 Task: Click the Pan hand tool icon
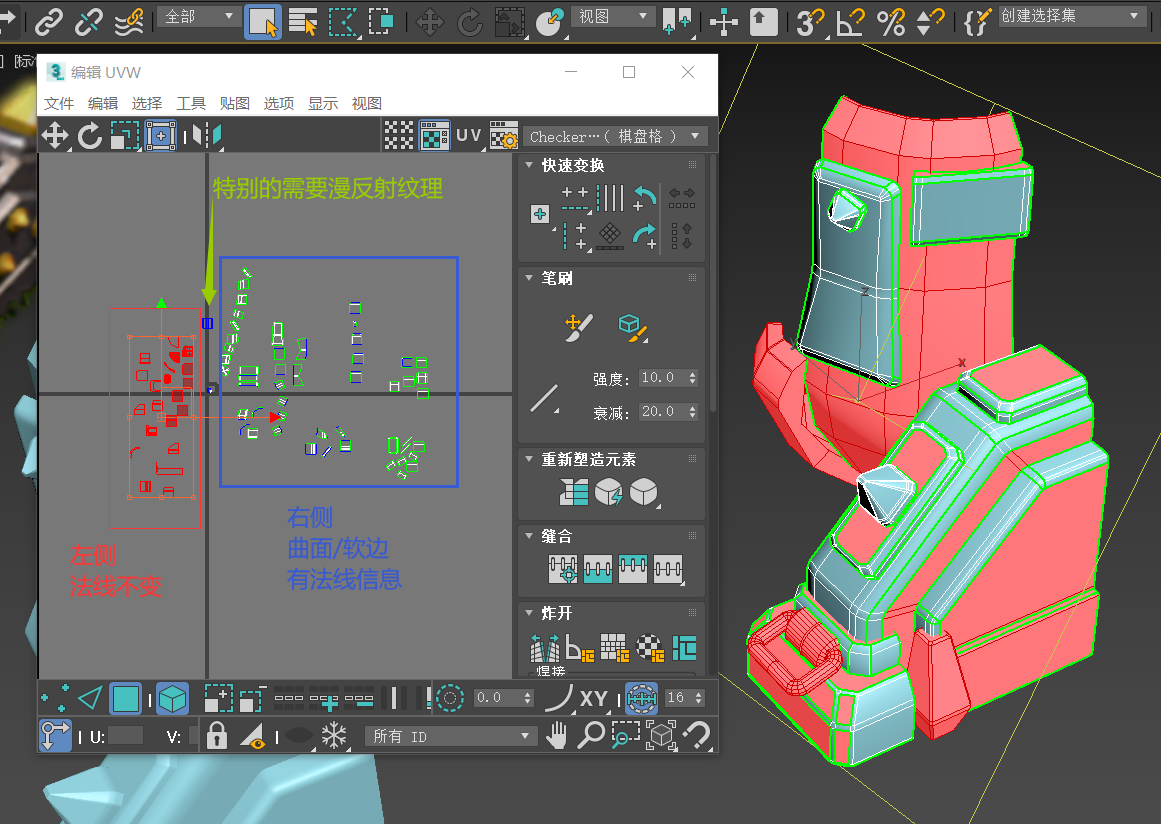click(557, 736)
